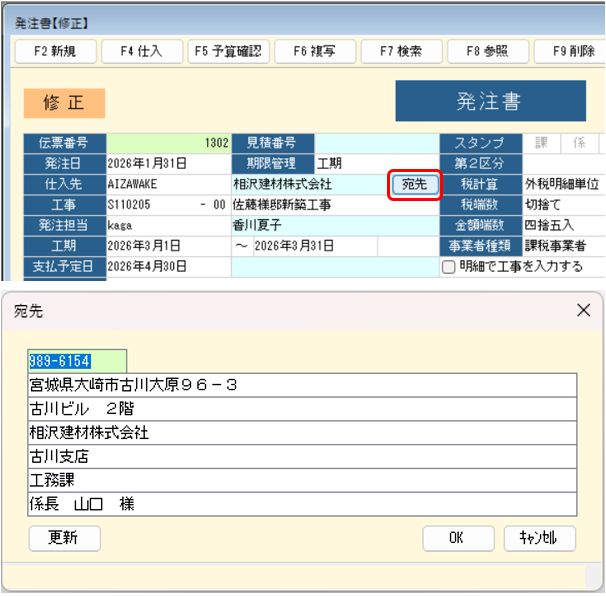Open F7 検索 search
606x596 pixels.
click(x=401, y=51)
